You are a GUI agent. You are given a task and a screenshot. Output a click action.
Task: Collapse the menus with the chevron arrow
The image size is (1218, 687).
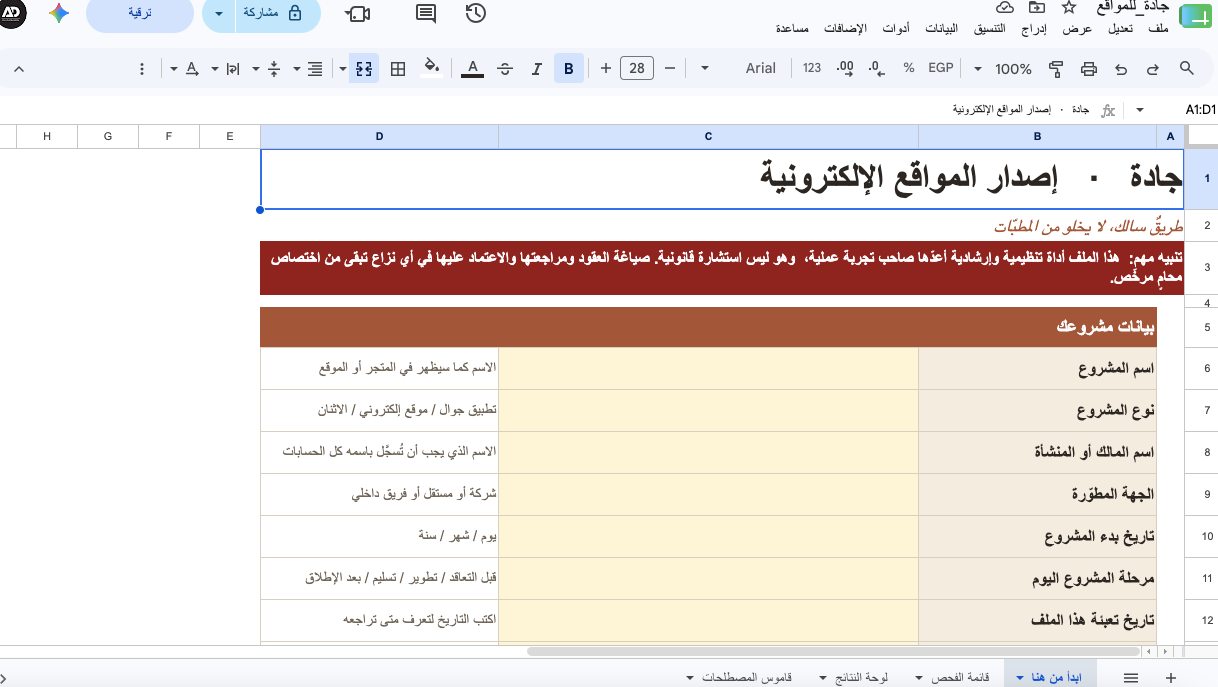[x=18, y=68]
